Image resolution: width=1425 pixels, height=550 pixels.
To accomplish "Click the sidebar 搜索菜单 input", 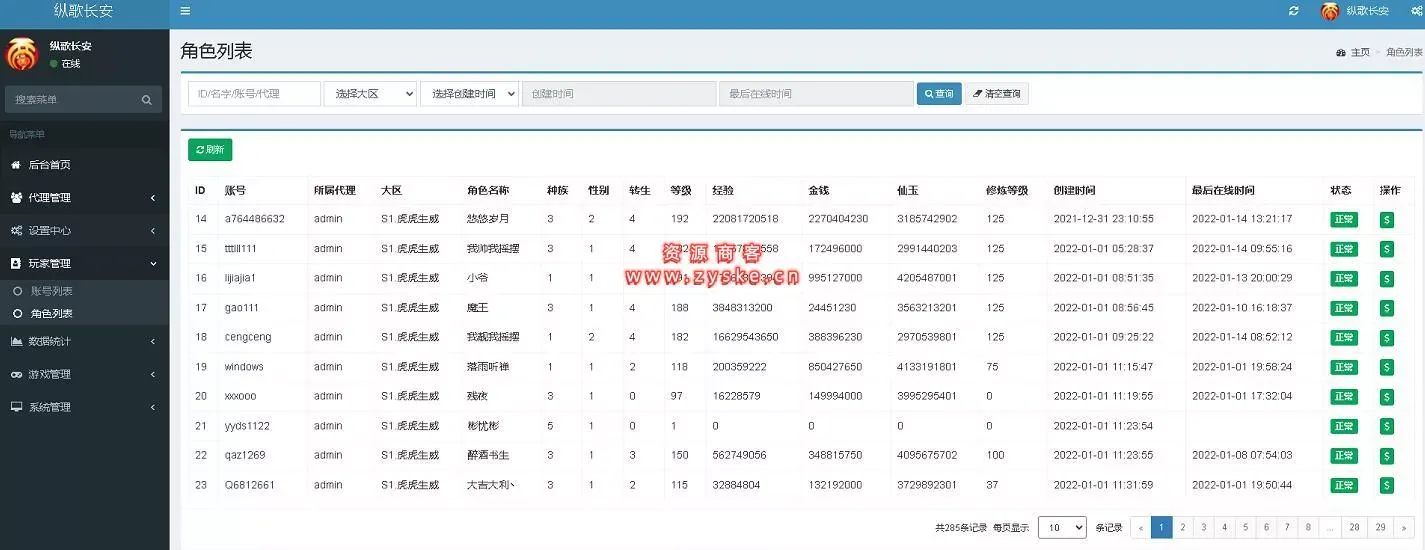I will pos(70,100).
